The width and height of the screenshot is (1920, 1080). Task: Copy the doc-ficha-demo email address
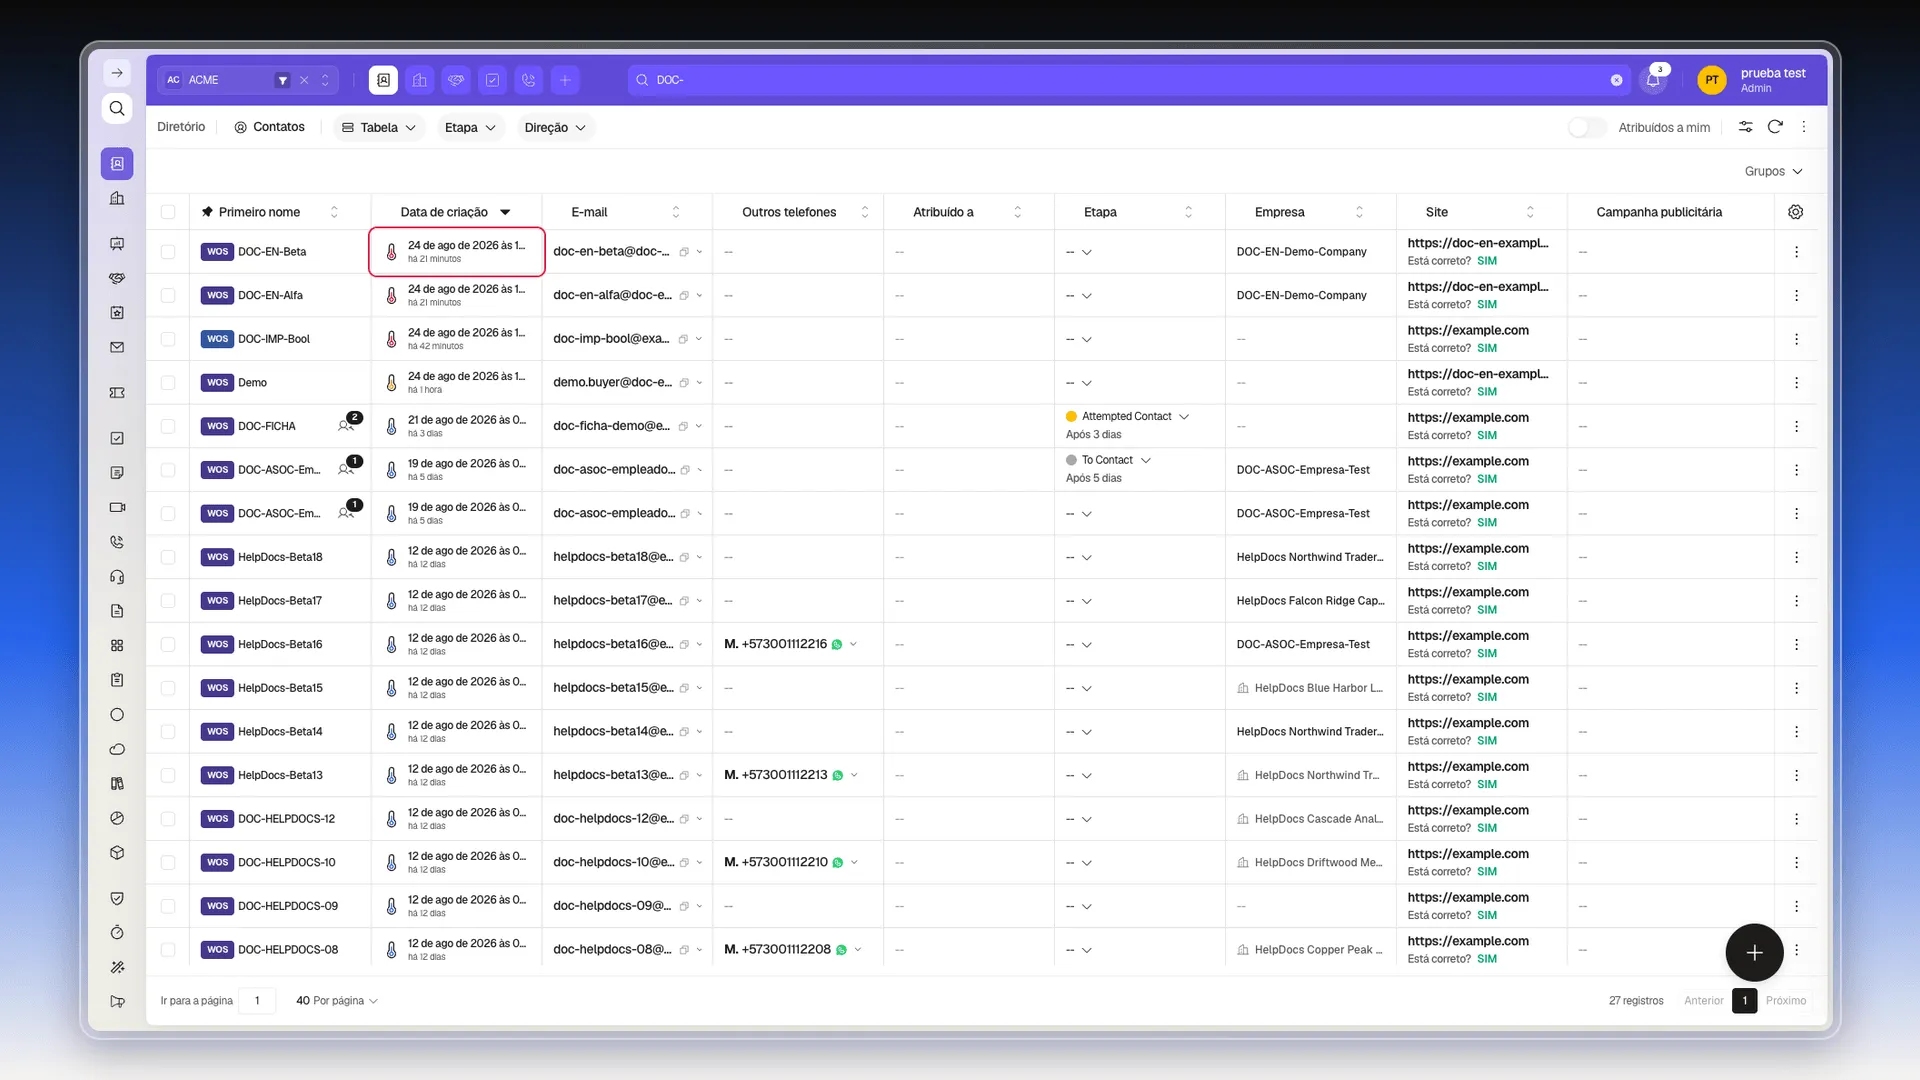684,427
